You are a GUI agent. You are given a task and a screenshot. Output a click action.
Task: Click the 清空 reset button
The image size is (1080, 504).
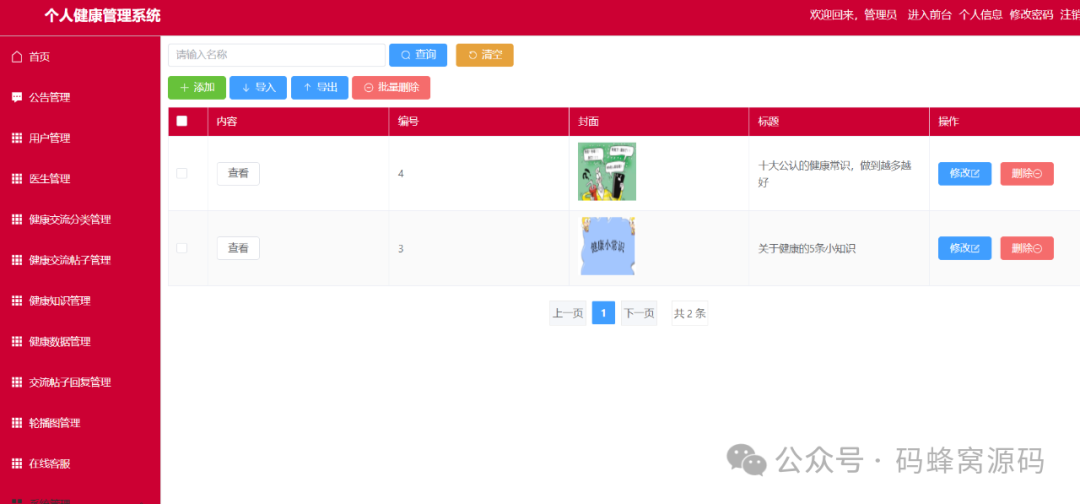click(484, 55)
